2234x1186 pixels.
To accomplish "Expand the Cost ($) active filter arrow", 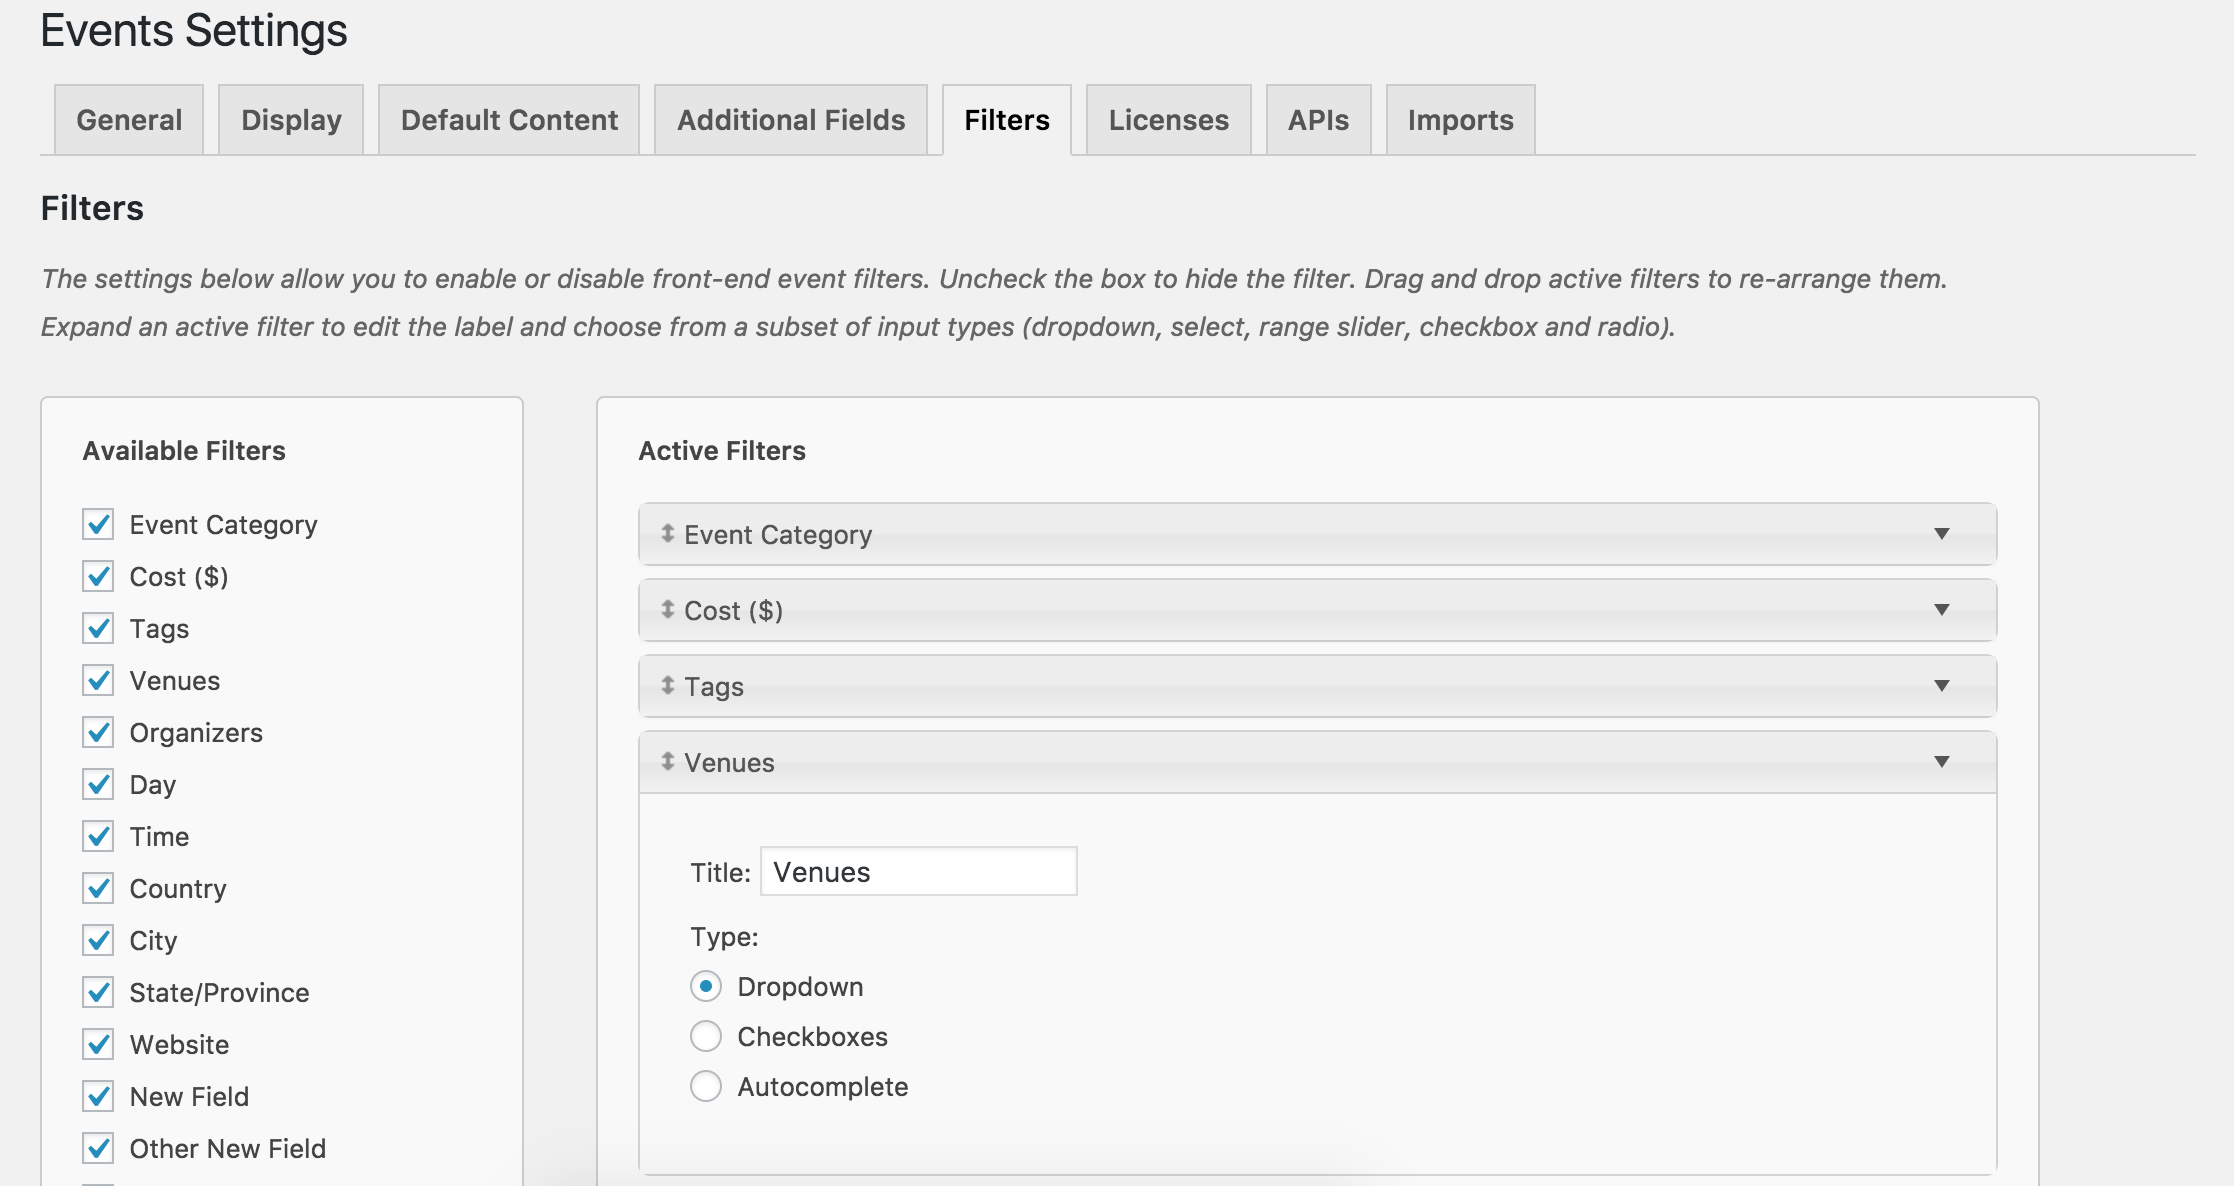I will [1941, 610].
